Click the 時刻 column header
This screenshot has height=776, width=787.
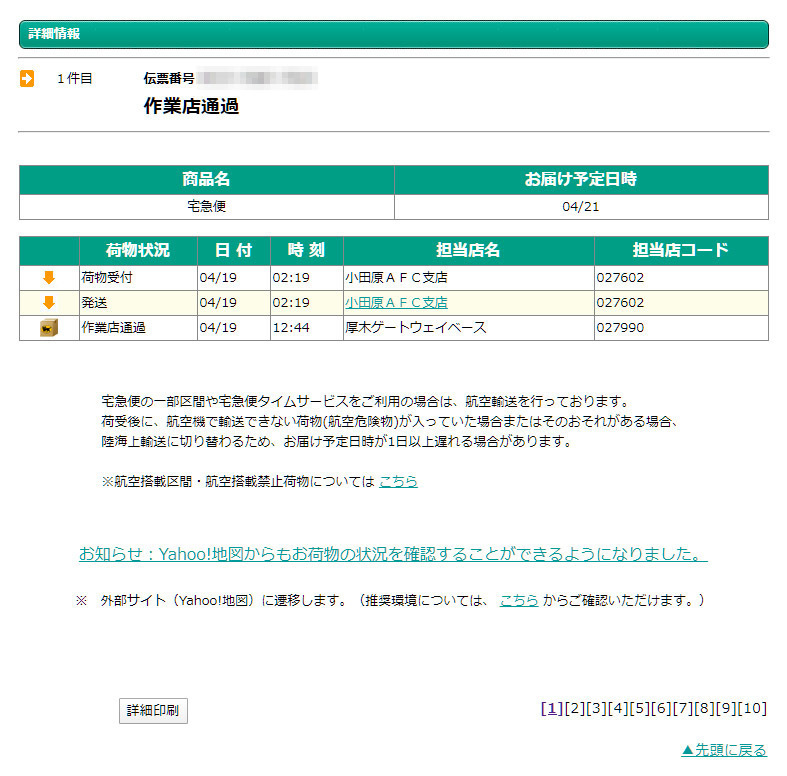tap(307, 250)
